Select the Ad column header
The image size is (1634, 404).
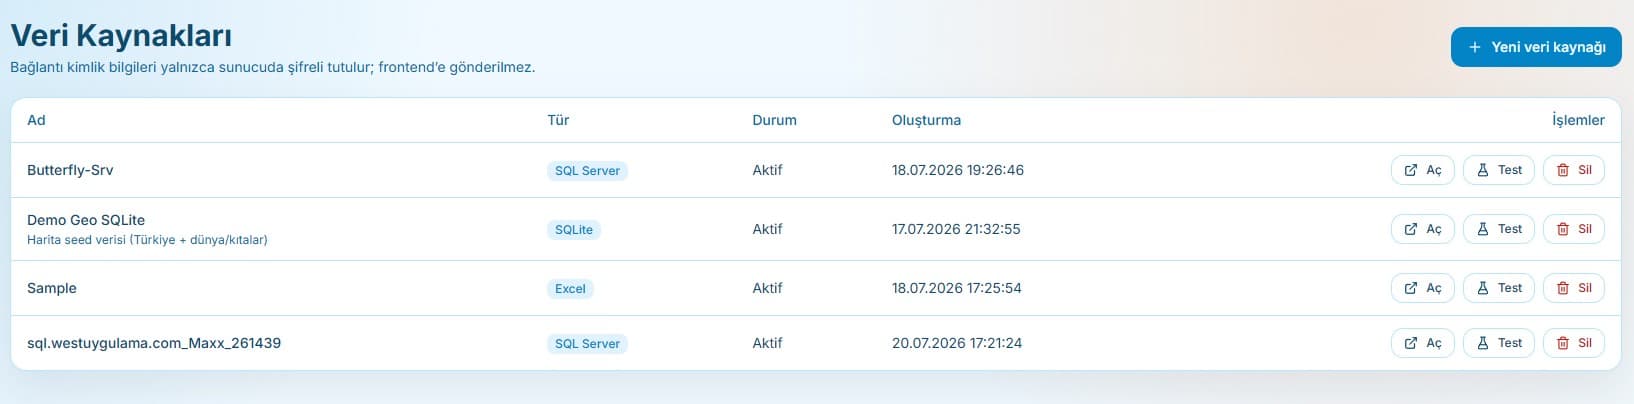(36, 120)
